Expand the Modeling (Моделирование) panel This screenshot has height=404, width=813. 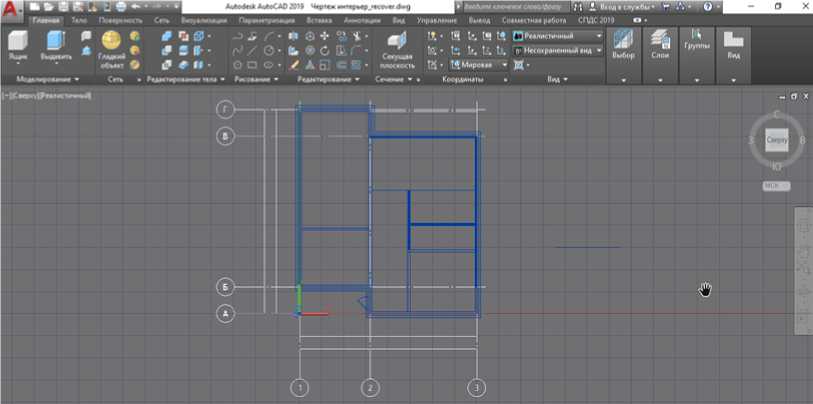click(x=48, y=79)
